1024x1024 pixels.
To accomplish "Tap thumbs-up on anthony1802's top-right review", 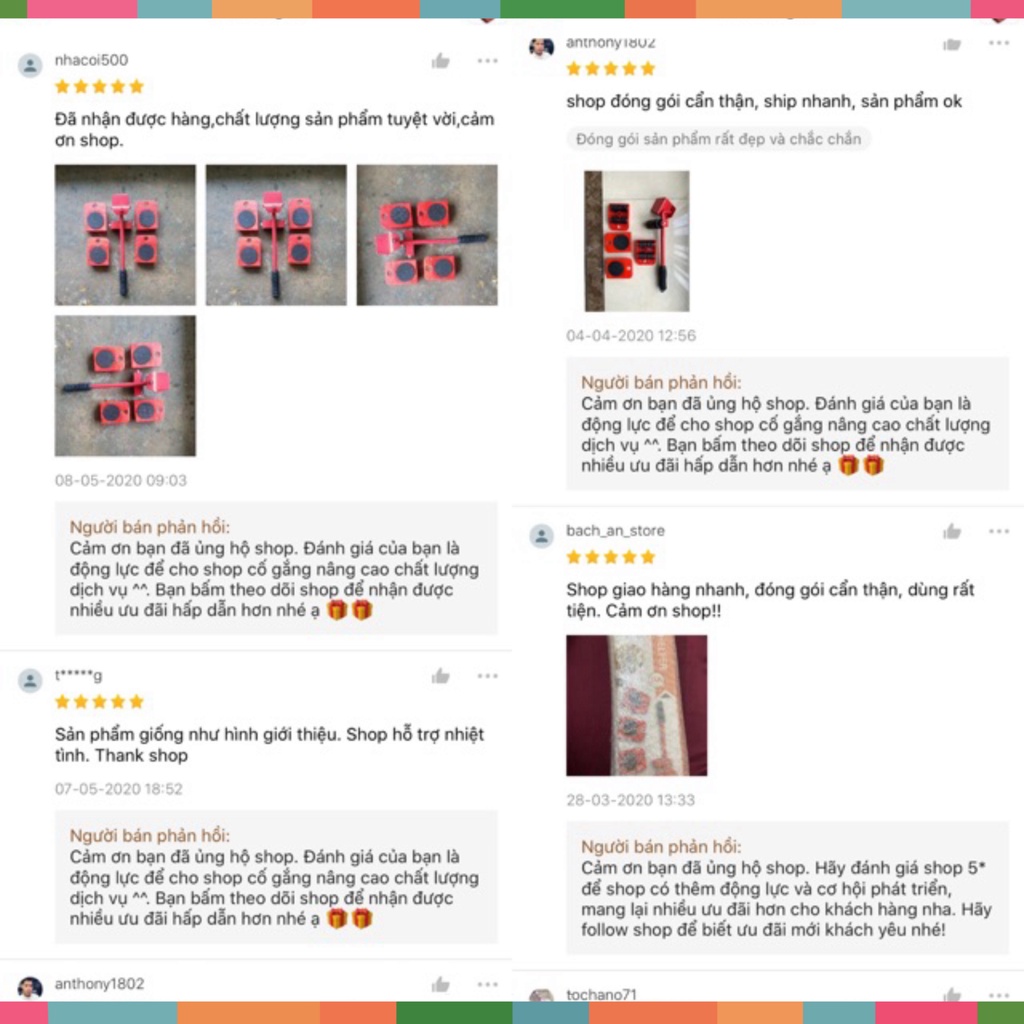I will 952,44.
